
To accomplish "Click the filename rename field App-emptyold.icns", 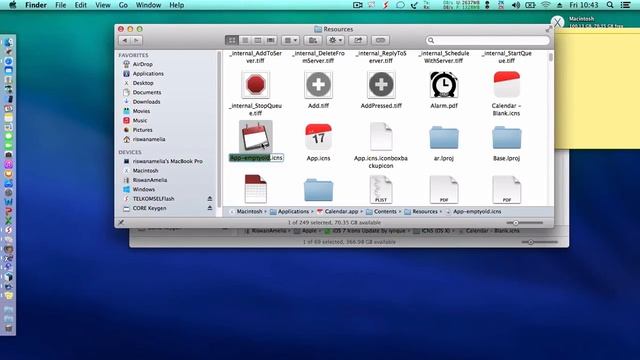I will click(256, 158).
